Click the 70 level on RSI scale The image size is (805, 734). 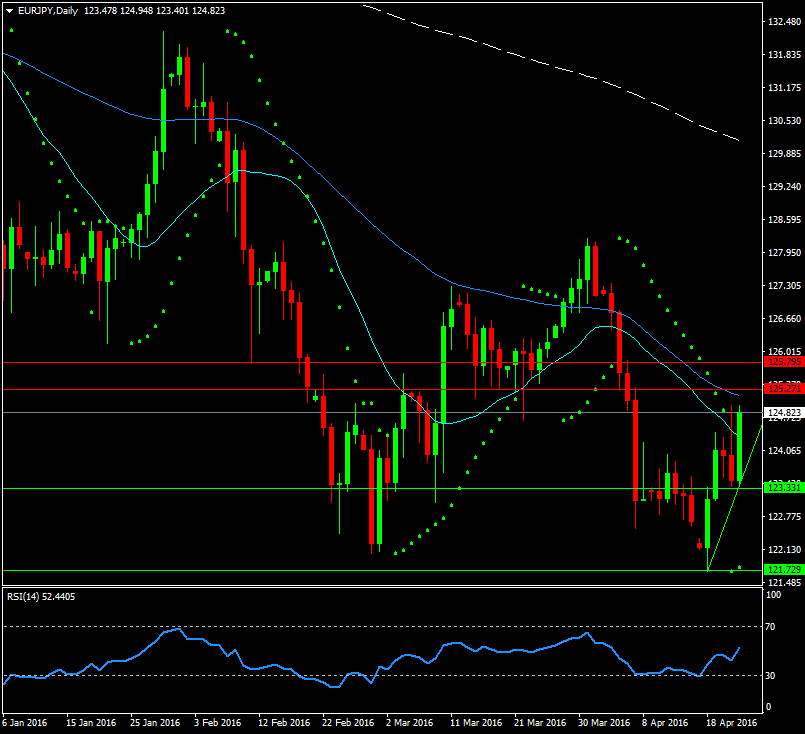pos(770,626)
